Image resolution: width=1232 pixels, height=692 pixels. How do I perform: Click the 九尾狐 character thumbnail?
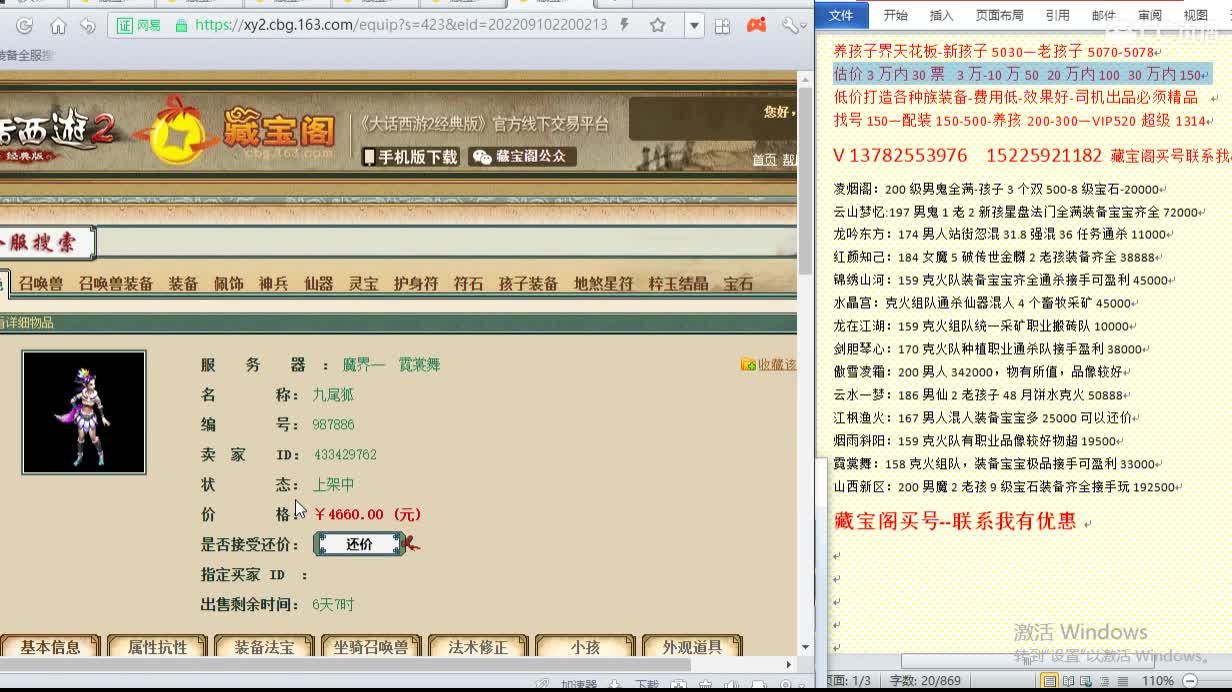[x=84, y=412]
